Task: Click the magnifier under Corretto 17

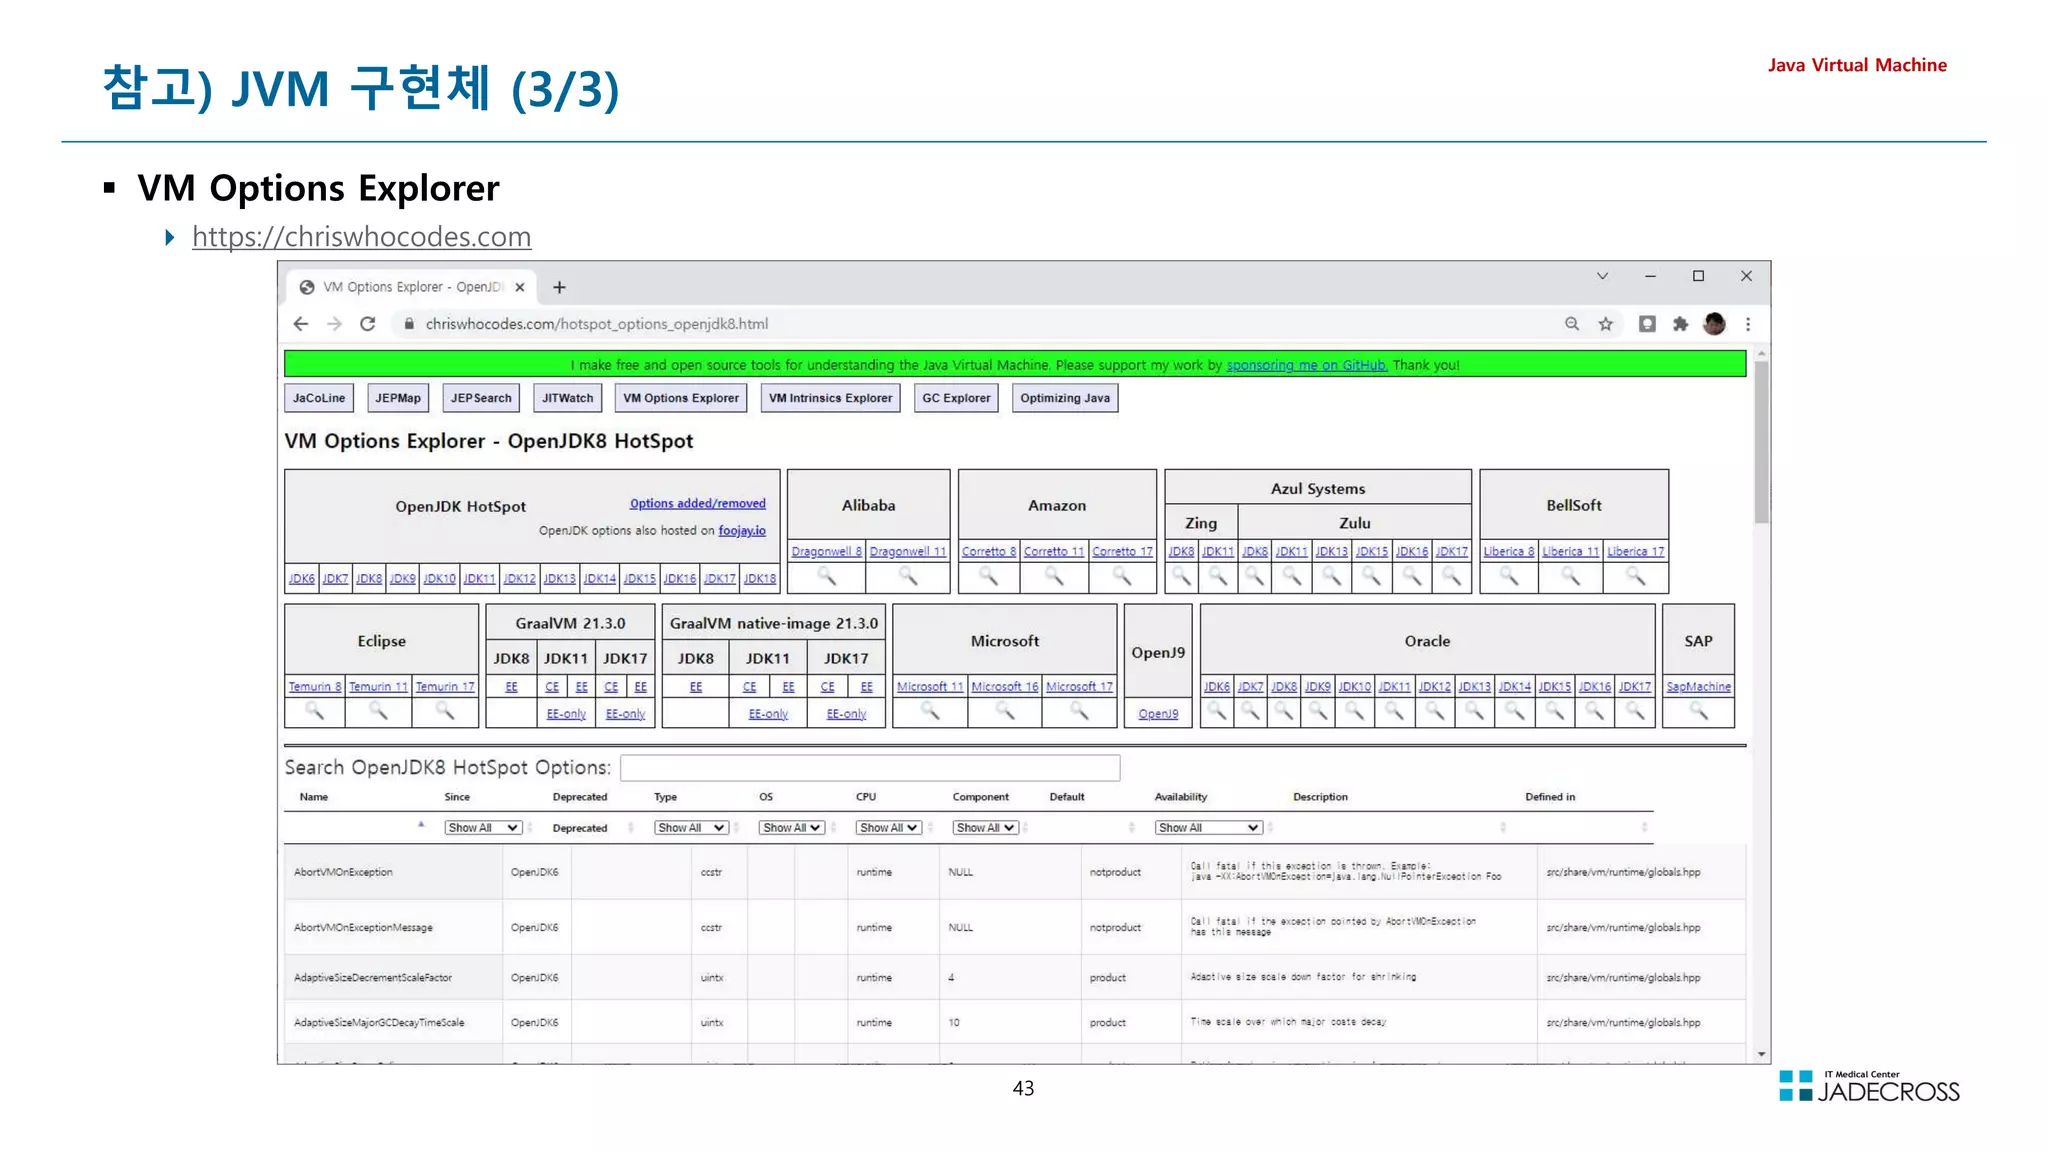Action: tap(1122, 576)
